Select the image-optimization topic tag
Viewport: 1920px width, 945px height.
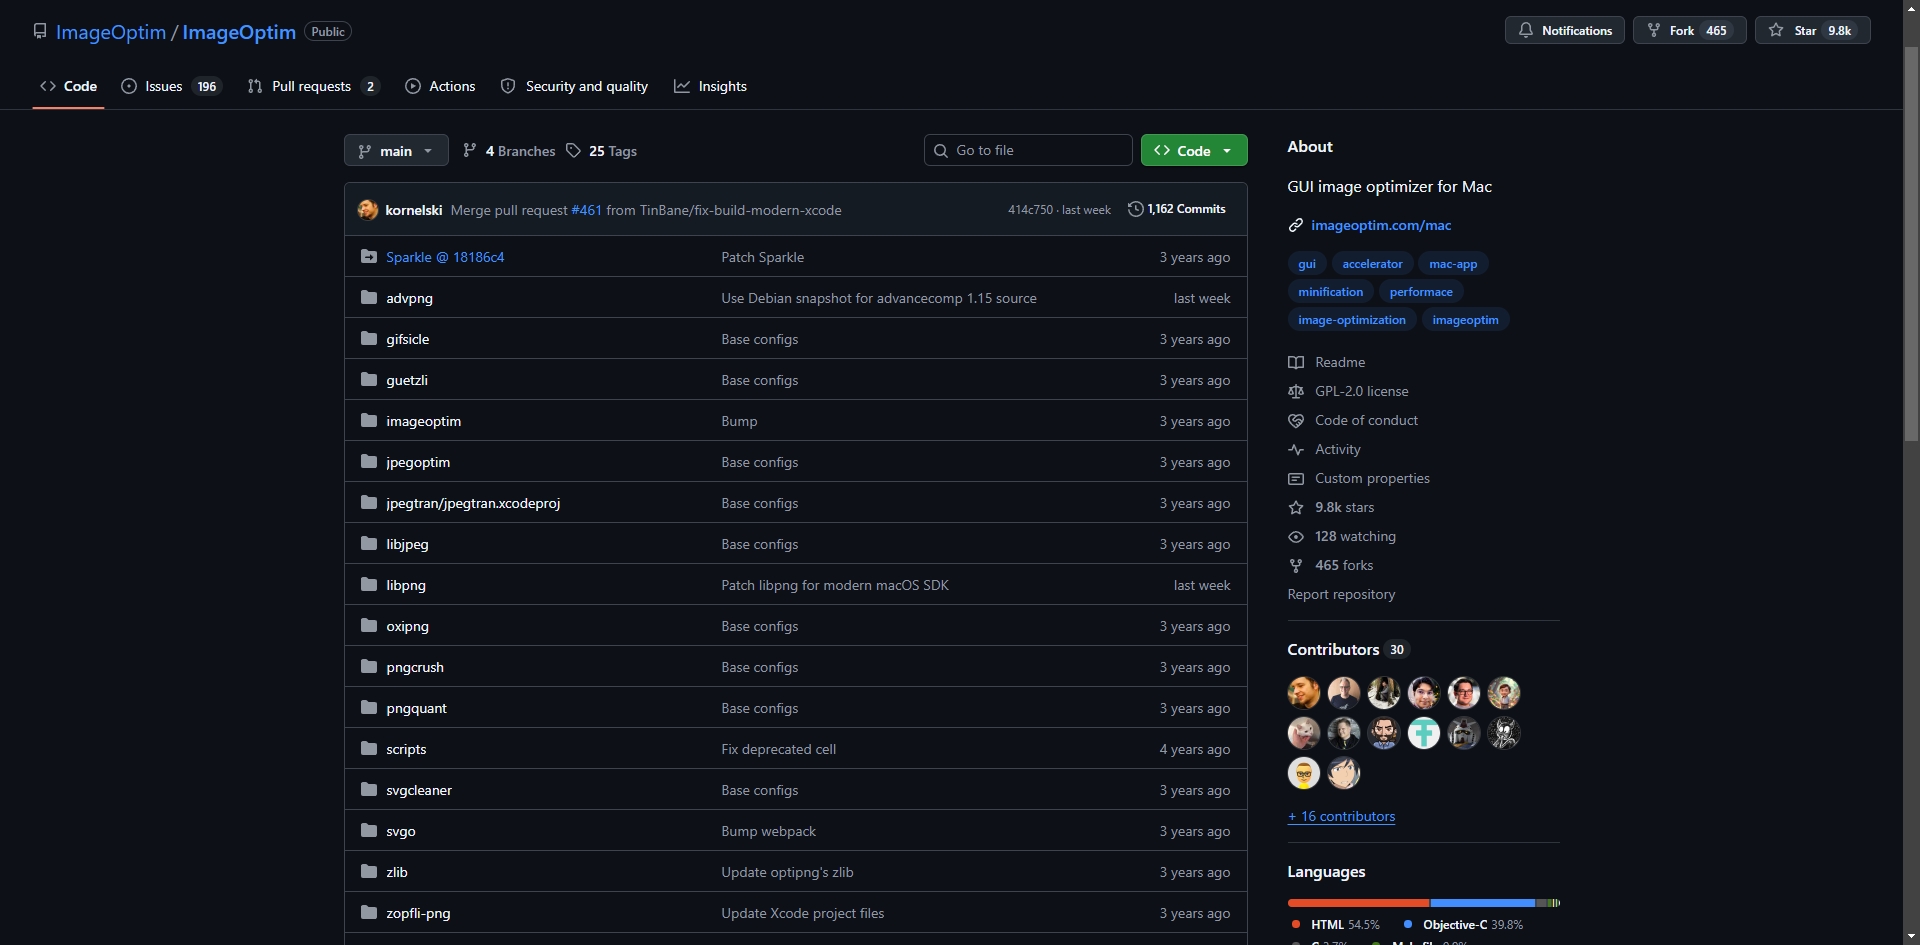(x=1352, y=320)
